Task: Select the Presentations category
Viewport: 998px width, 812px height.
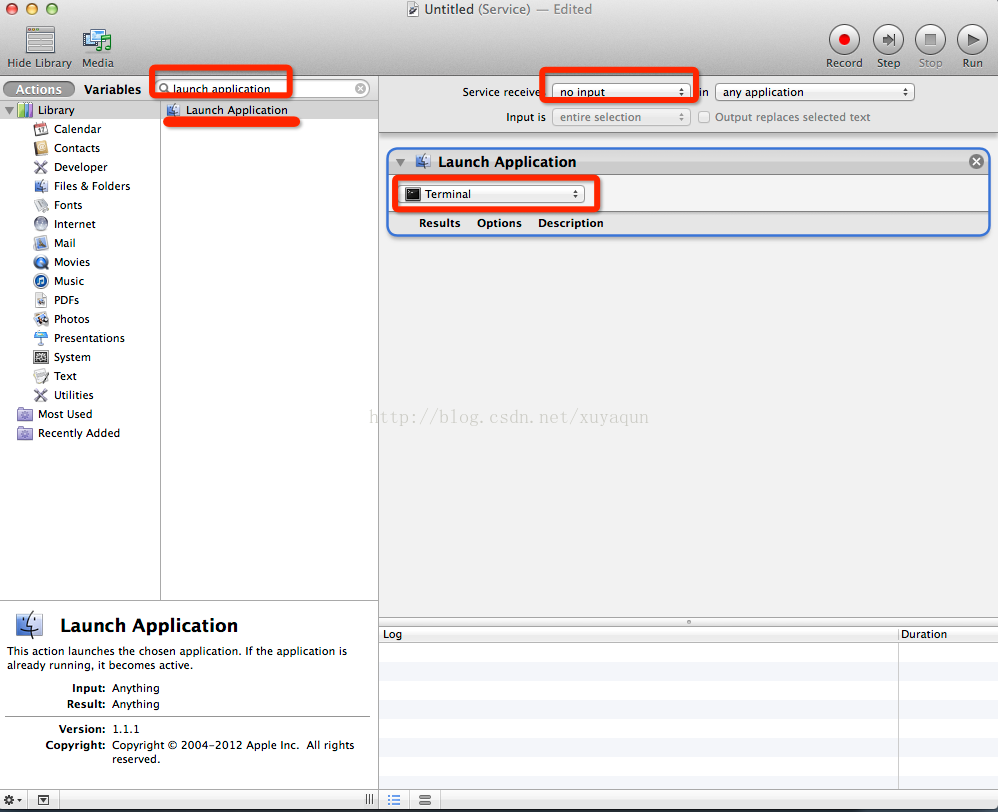Action: pos(89,339)
